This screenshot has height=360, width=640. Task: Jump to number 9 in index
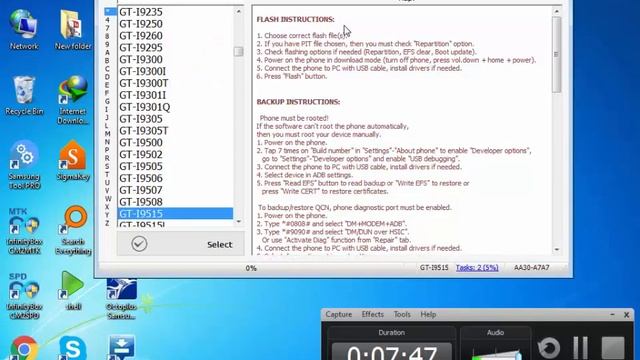107,44
